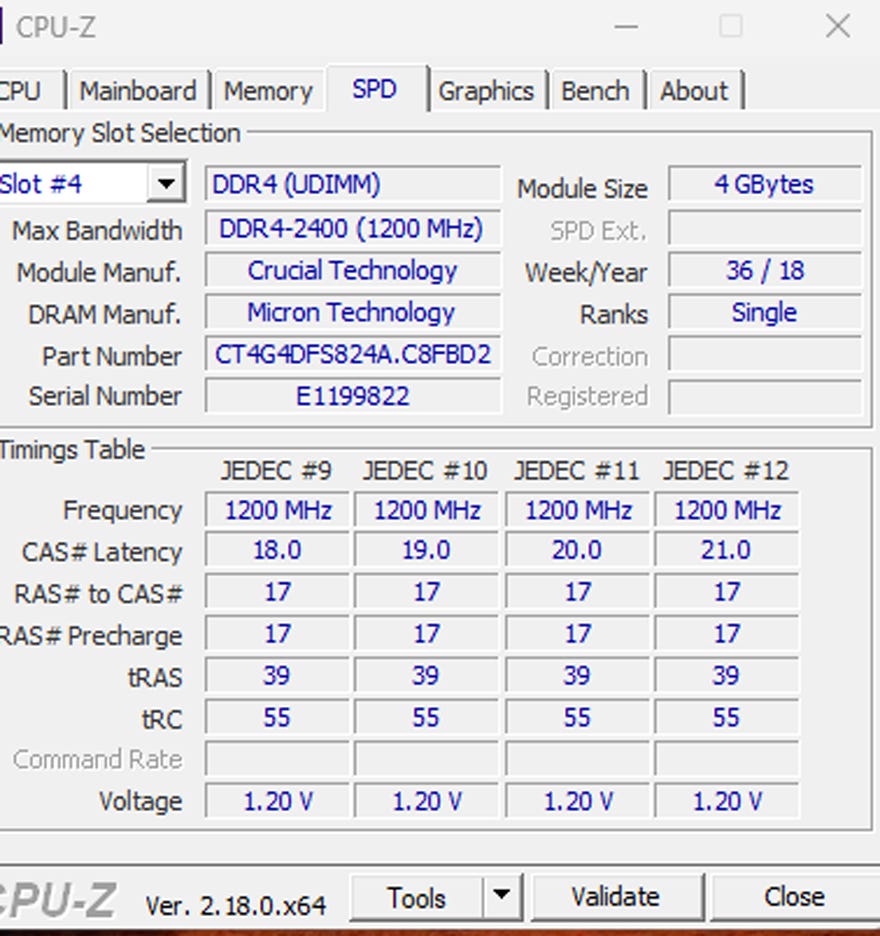This screenshot has width=880, height=936.
Task: Click the Single ranks value
Action: click(765, 312)
